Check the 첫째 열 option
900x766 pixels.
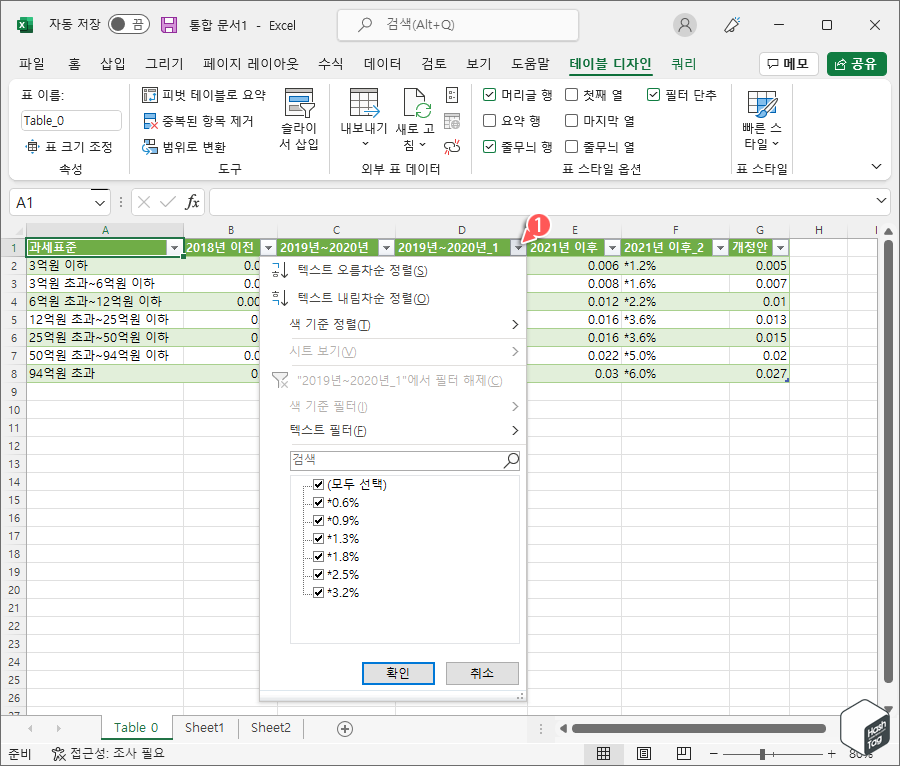pyautogui.click(x=571, y=96)
